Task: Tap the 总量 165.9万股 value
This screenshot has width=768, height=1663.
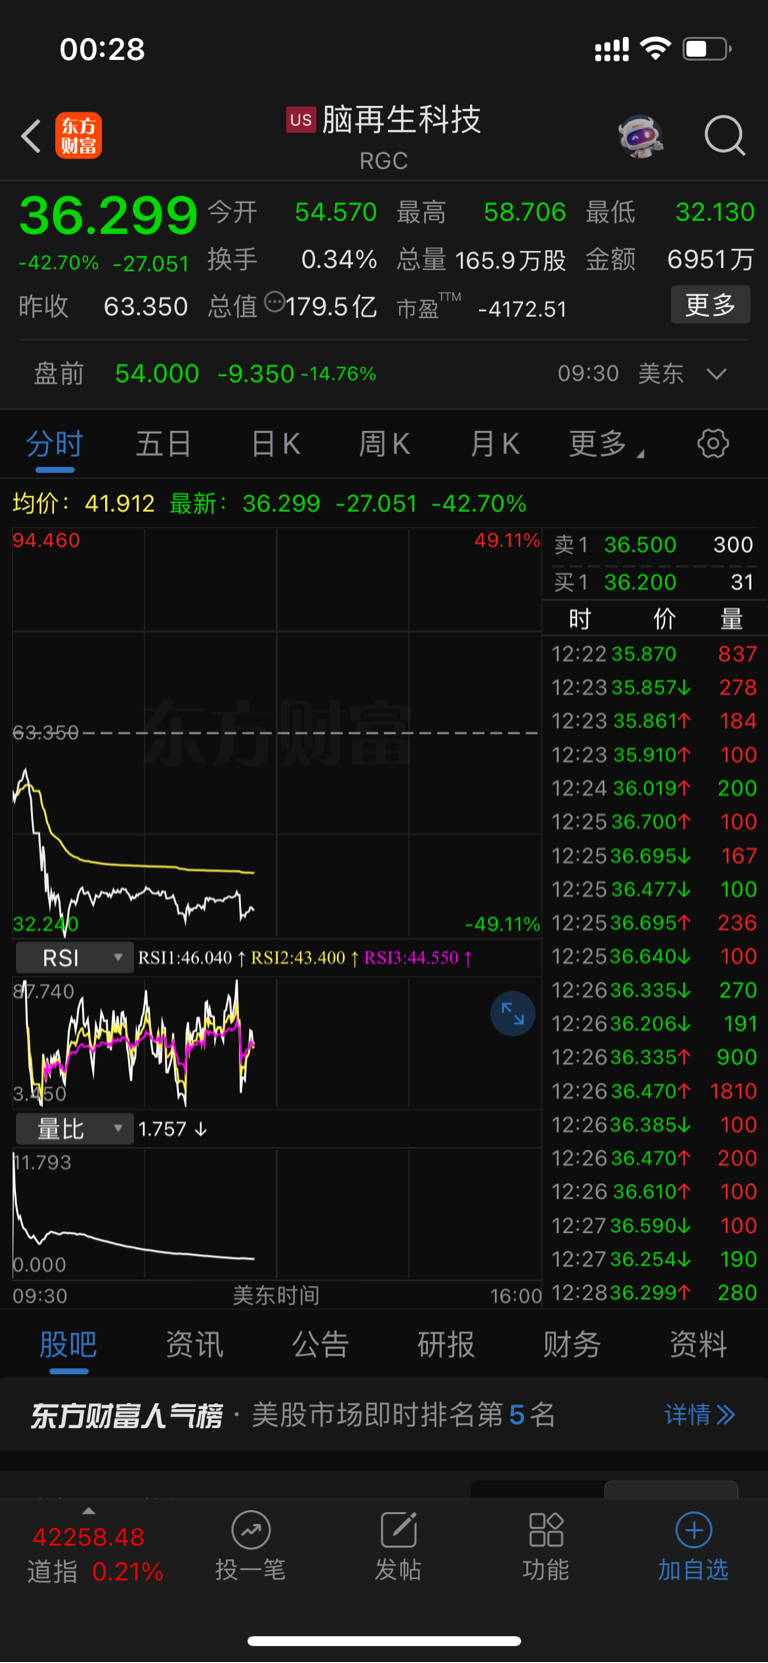Action: pyautogui.click(x=511, y=261)
